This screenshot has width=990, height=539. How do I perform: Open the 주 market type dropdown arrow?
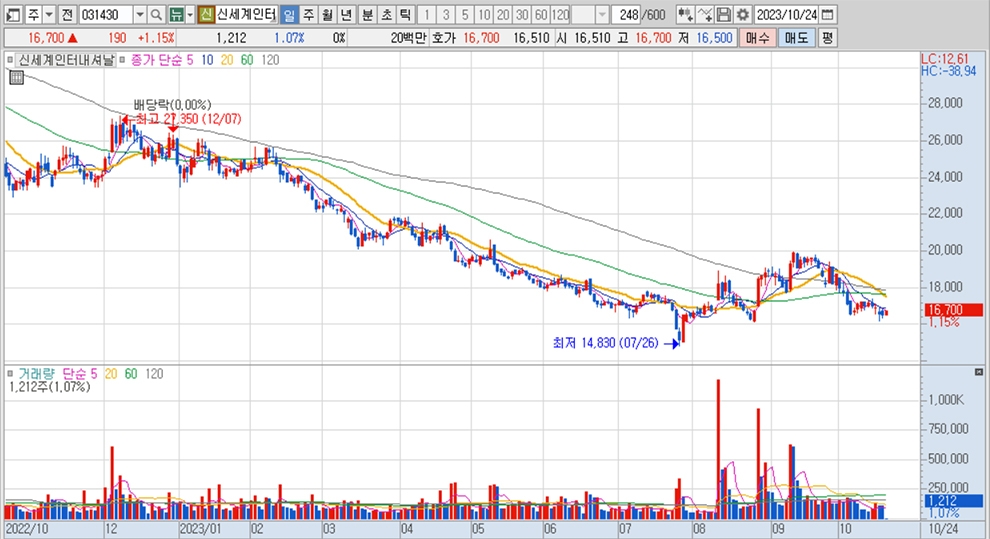48,15
